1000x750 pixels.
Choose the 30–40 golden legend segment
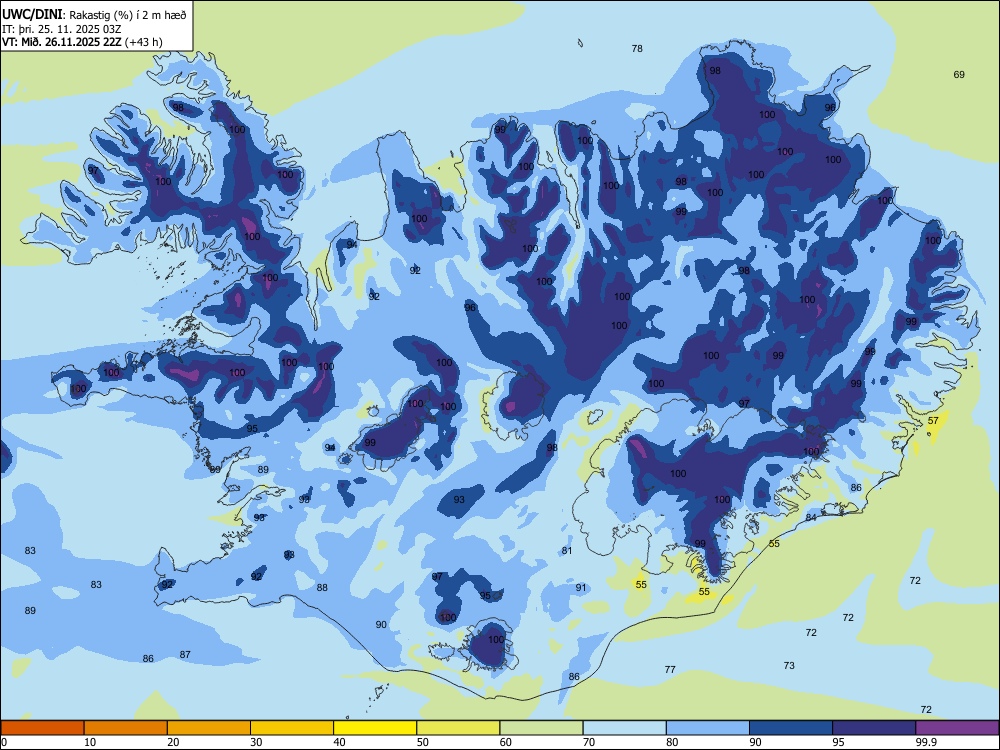tap(292, 728)
